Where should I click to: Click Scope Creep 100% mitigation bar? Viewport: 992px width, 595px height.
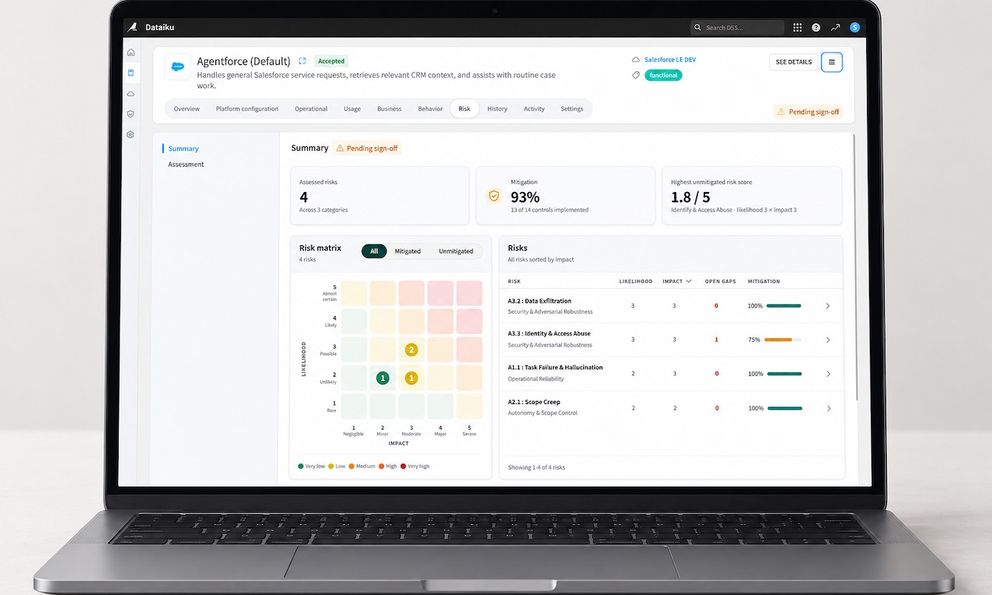coord(784,408)
